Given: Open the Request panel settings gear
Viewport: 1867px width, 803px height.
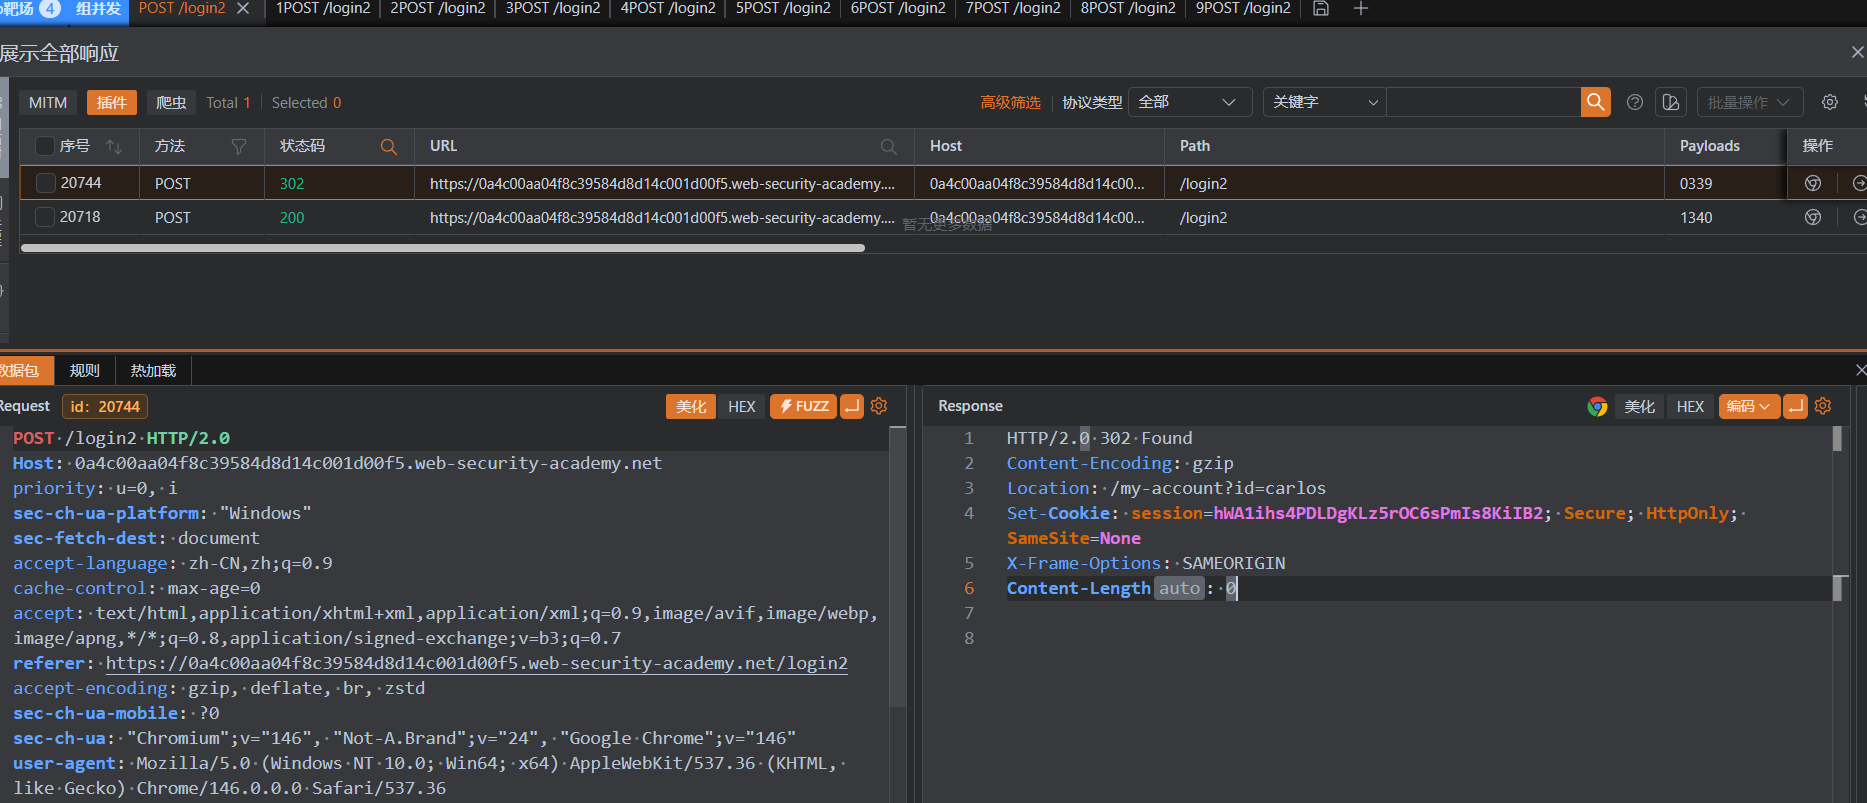Looking at the screenshot, I should (879, 406).
